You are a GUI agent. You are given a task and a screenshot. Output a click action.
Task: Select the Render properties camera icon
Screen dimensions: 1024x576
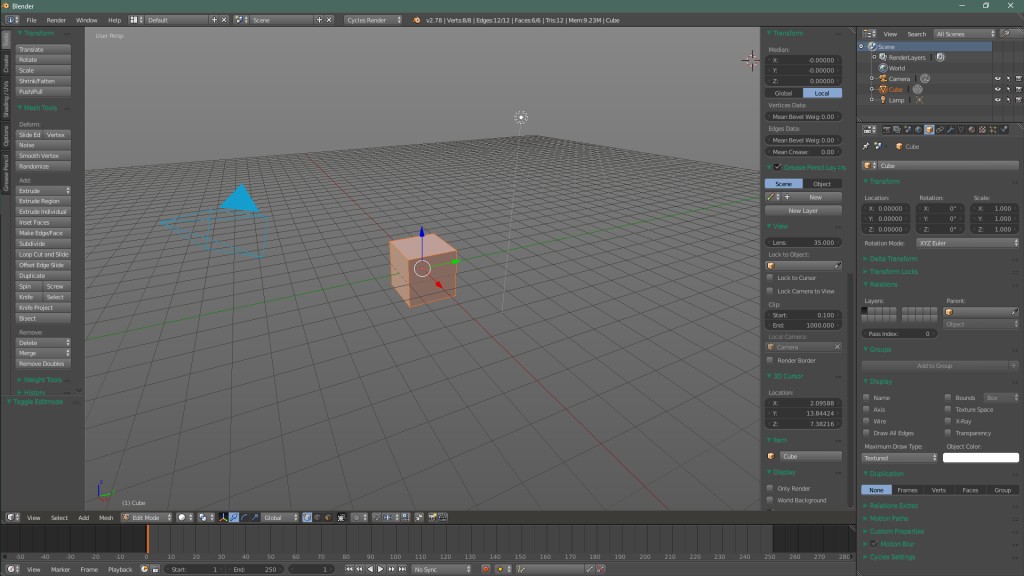887,129
